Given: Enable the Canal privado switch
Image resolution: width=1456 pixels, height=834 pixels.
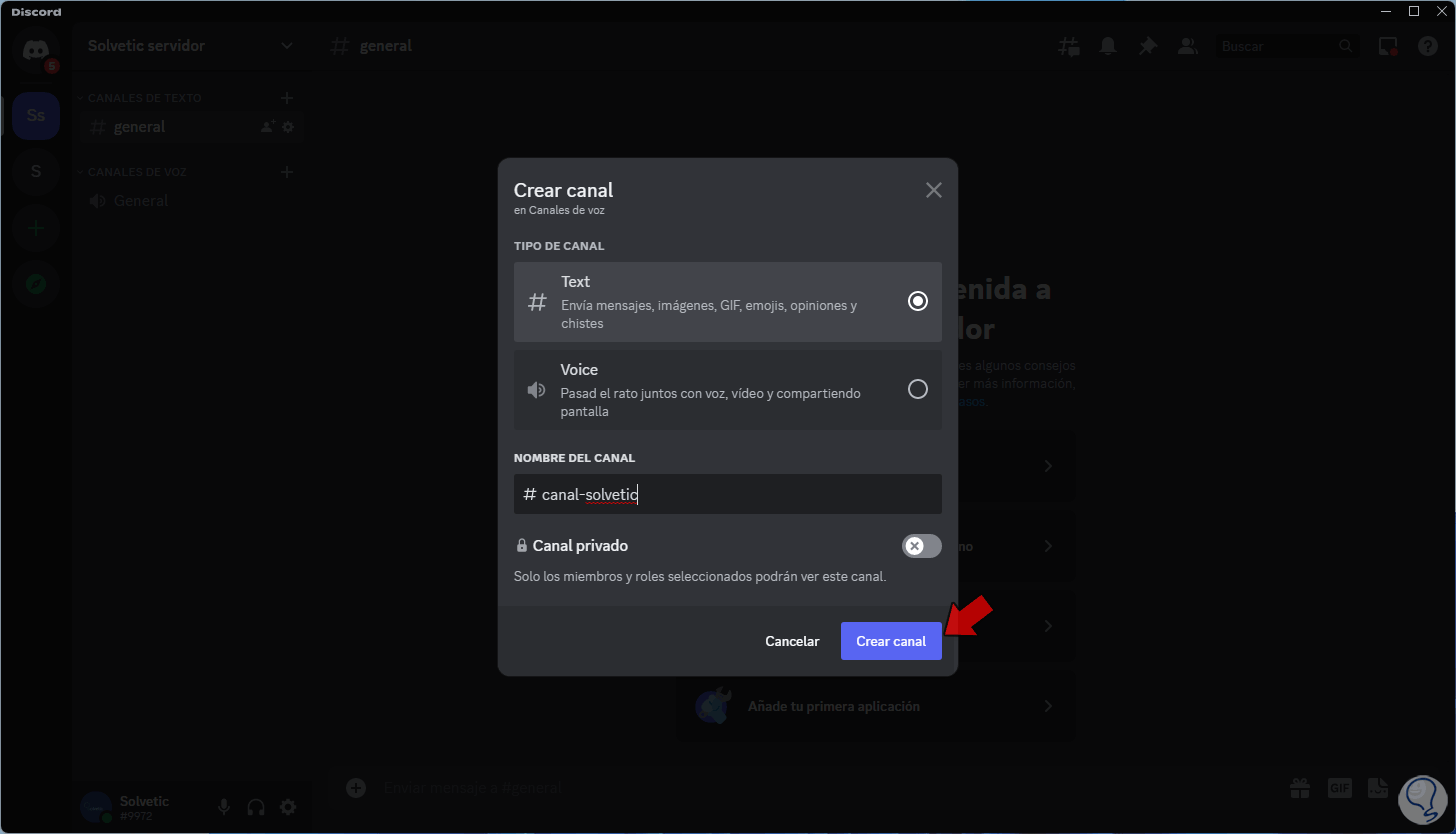Looking at the screenshot, I should click(922, 546).
